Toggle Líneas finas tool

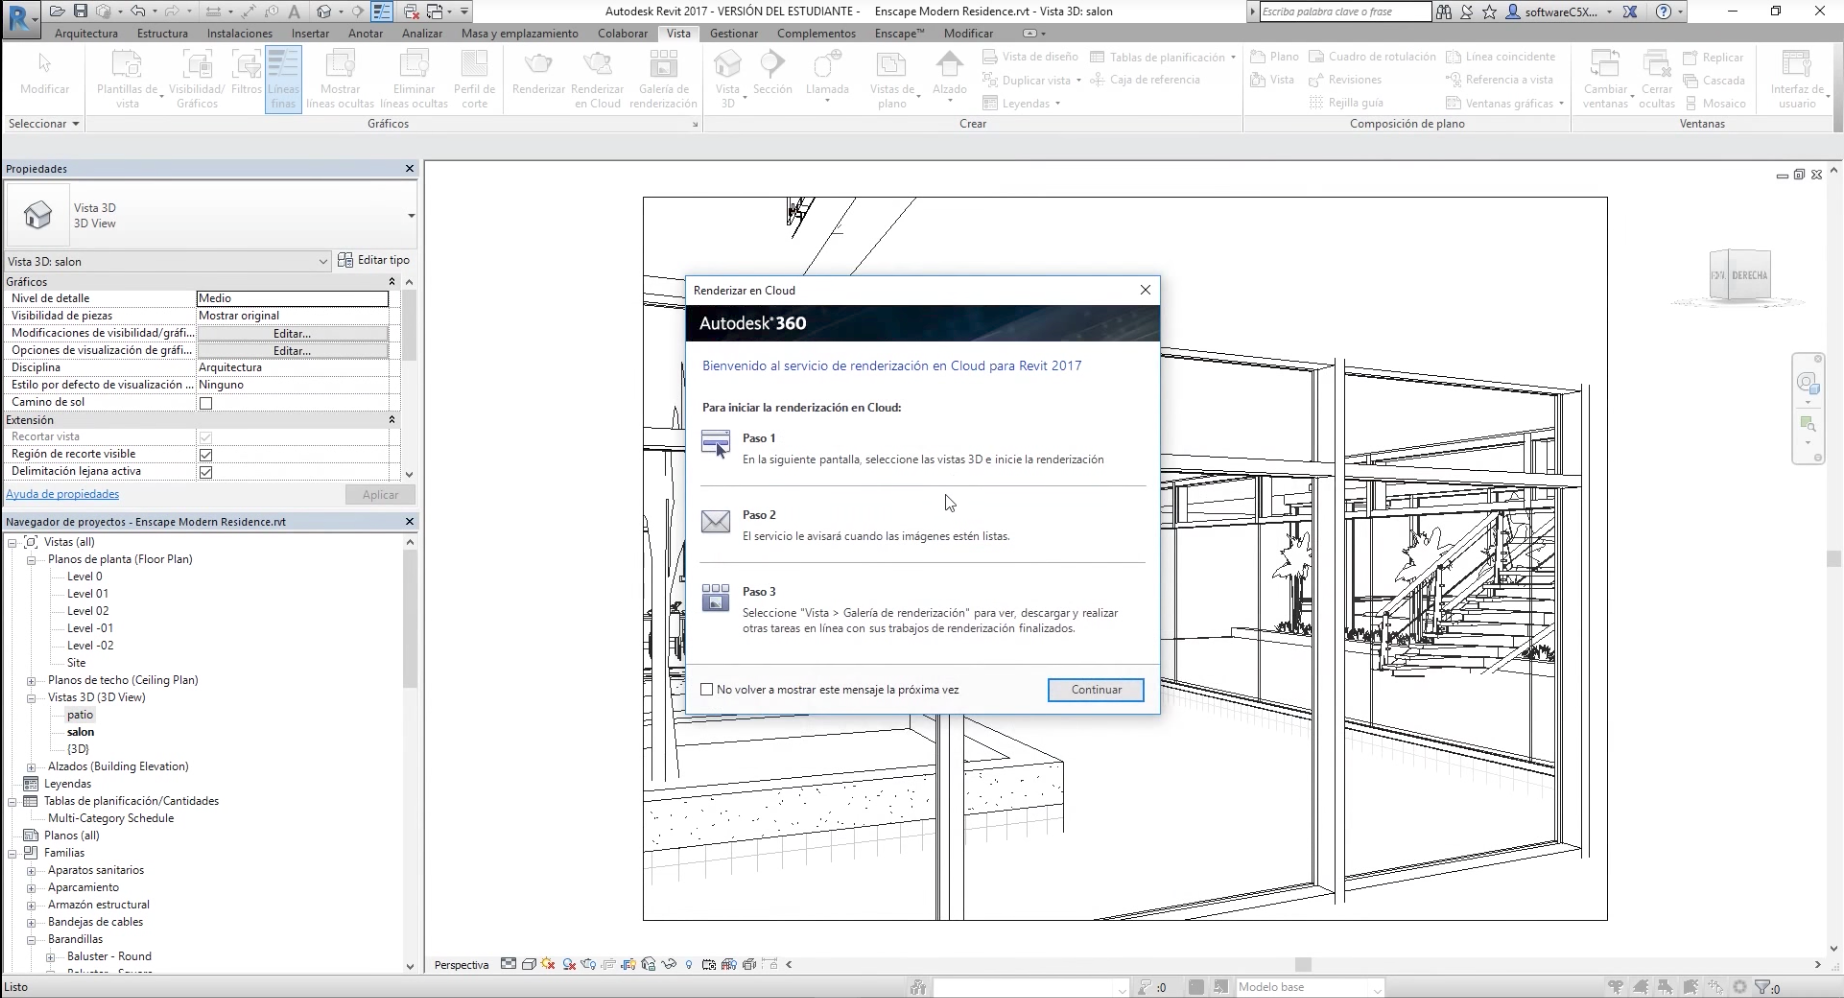tap(283, 79)
